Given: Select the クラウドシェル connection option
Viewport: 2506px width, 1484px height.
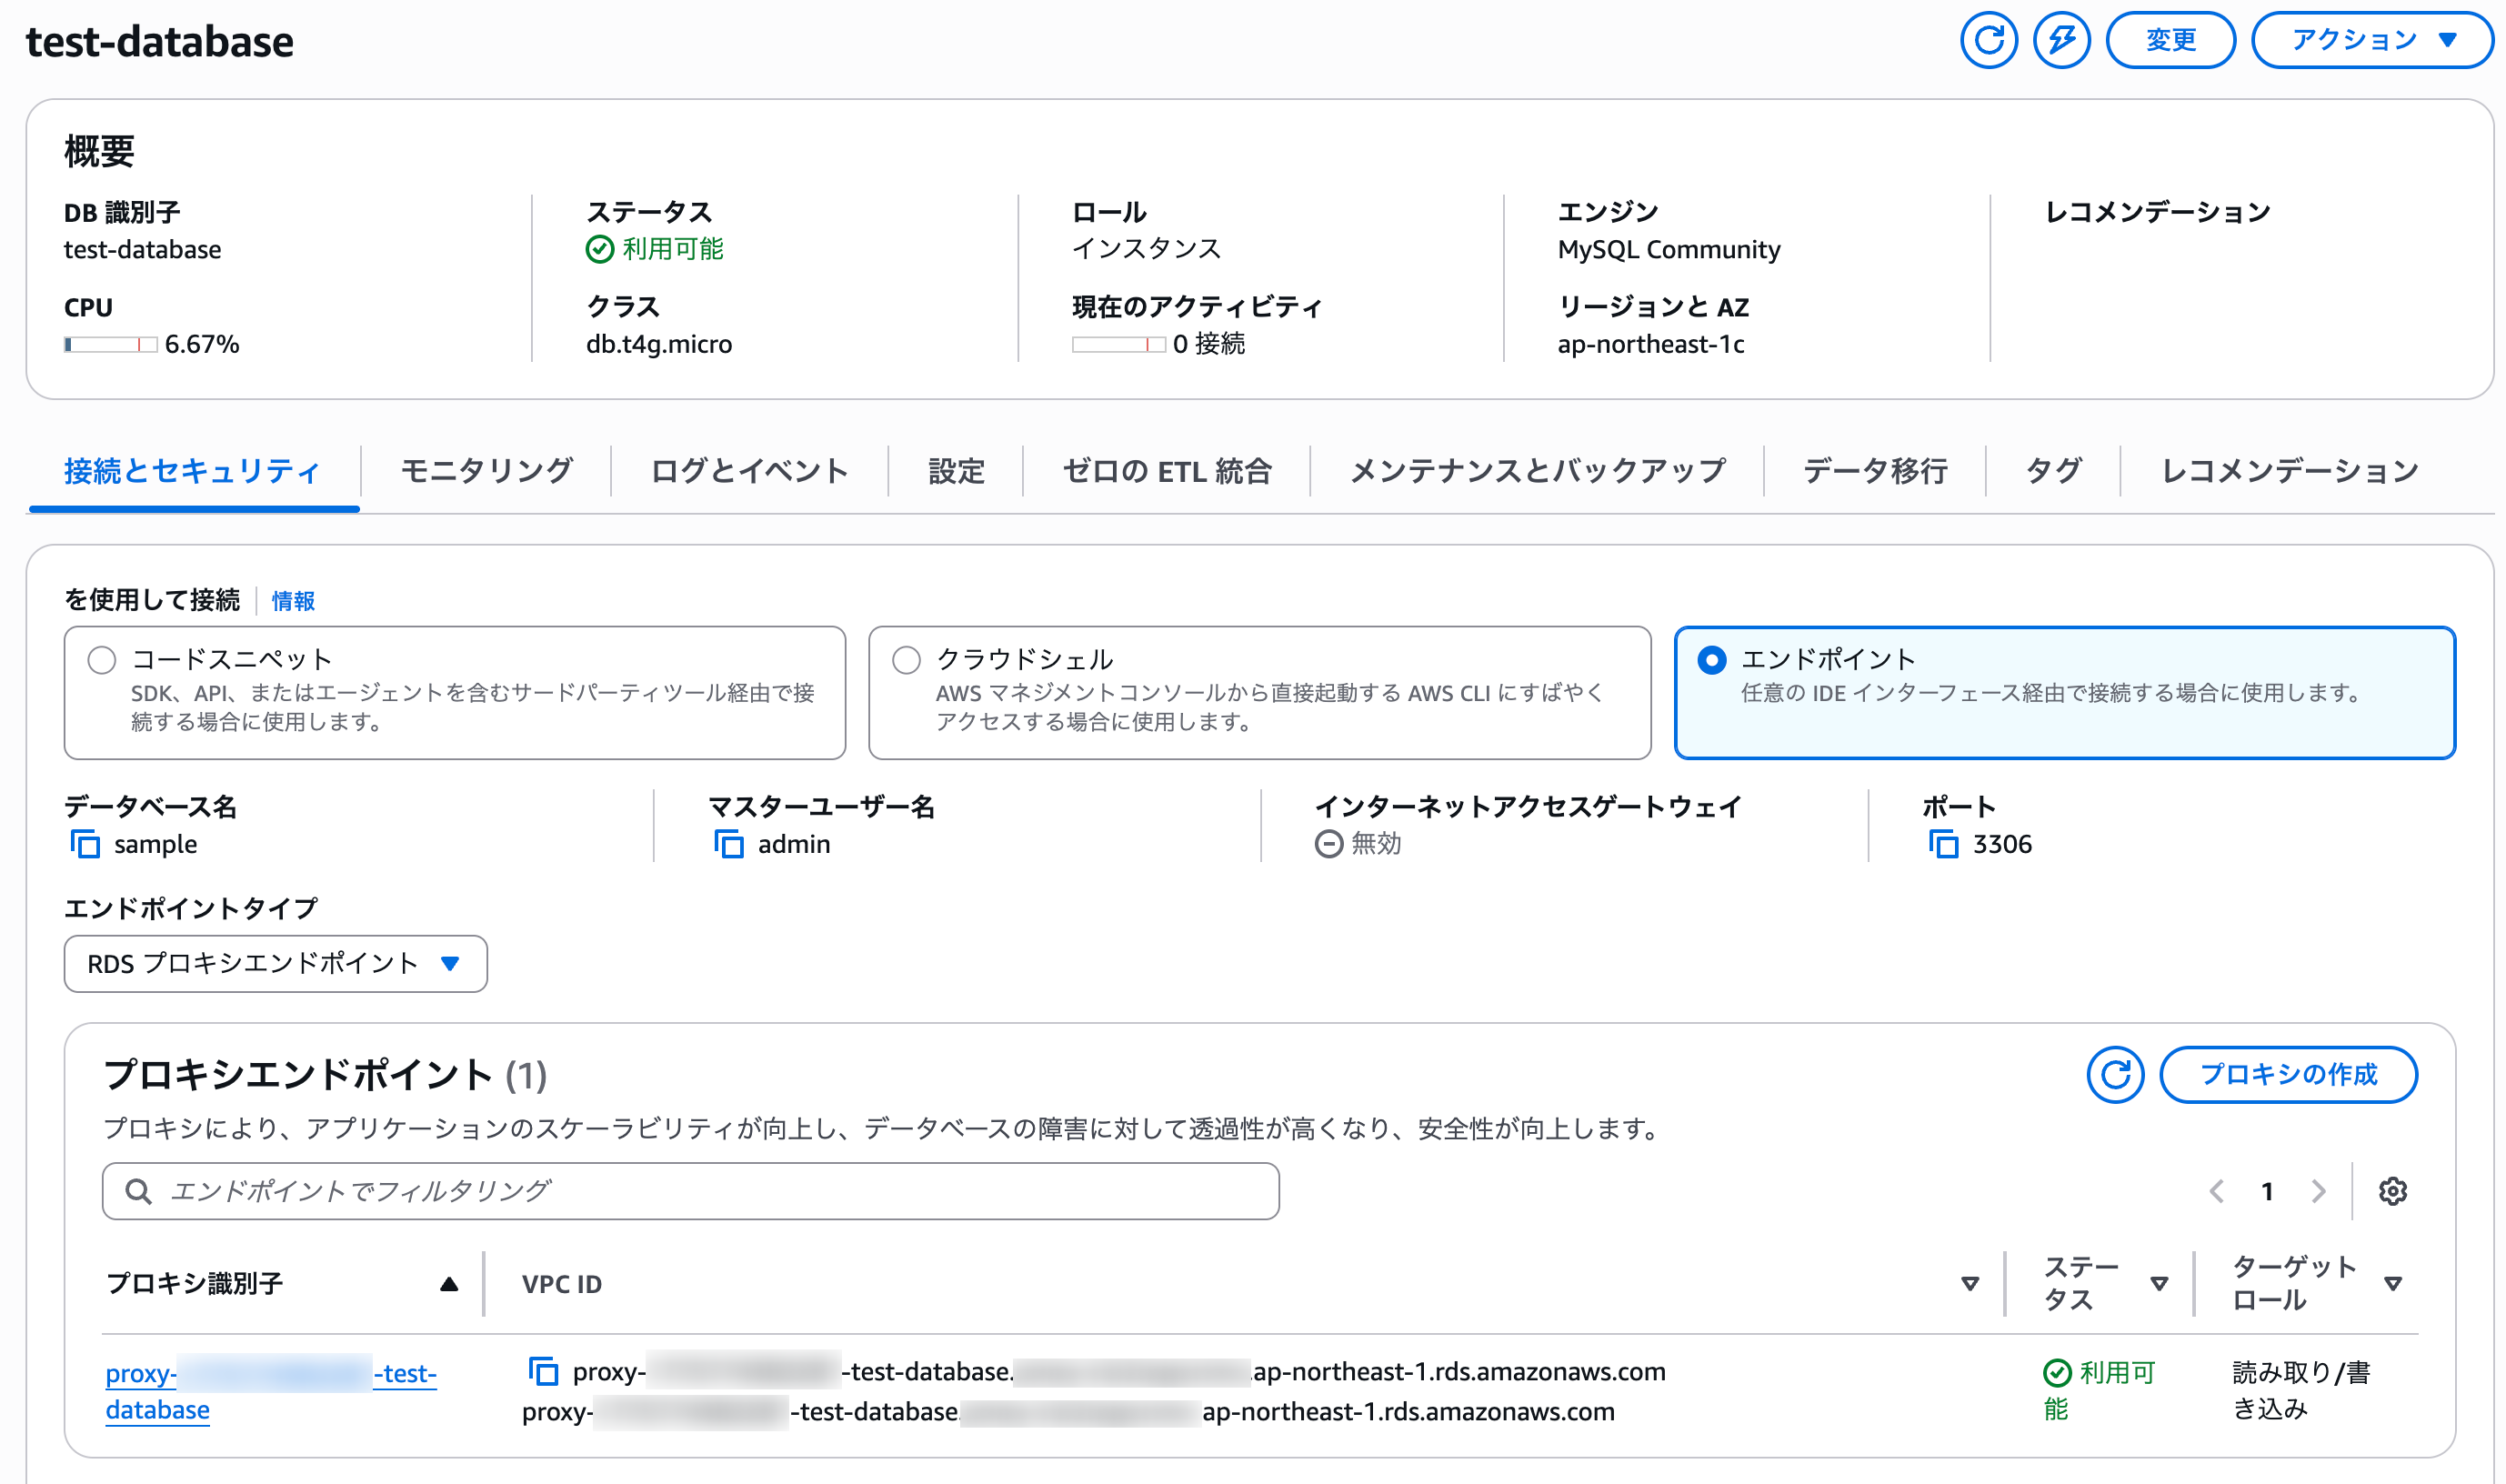Looking at the screenshot, I should (x=906, y=660).
